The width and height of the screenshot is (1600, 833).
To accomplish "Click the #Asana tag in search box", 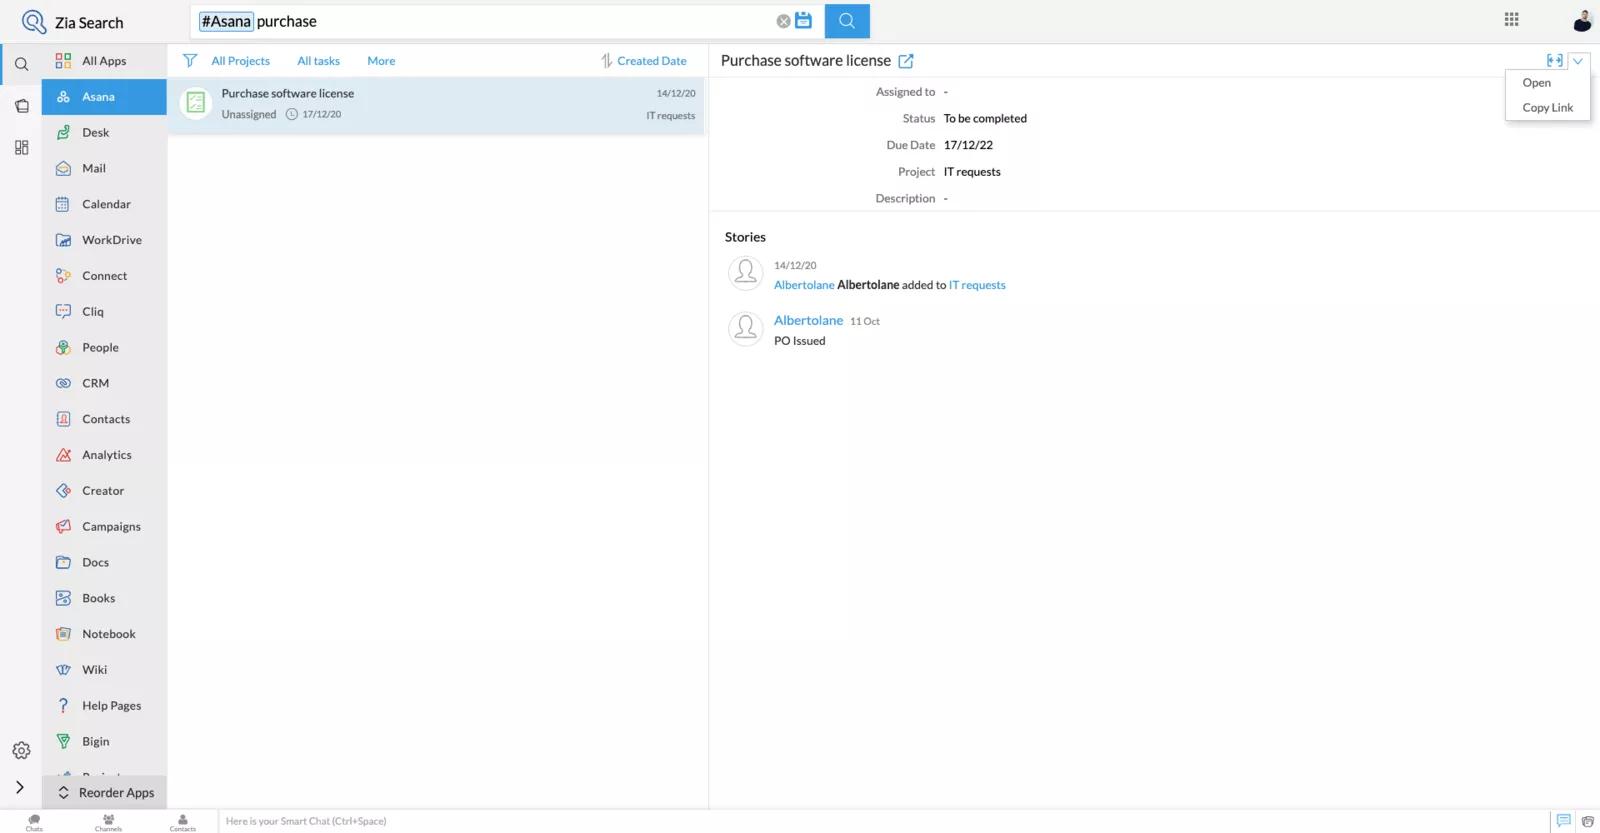I will coord(226,21).
